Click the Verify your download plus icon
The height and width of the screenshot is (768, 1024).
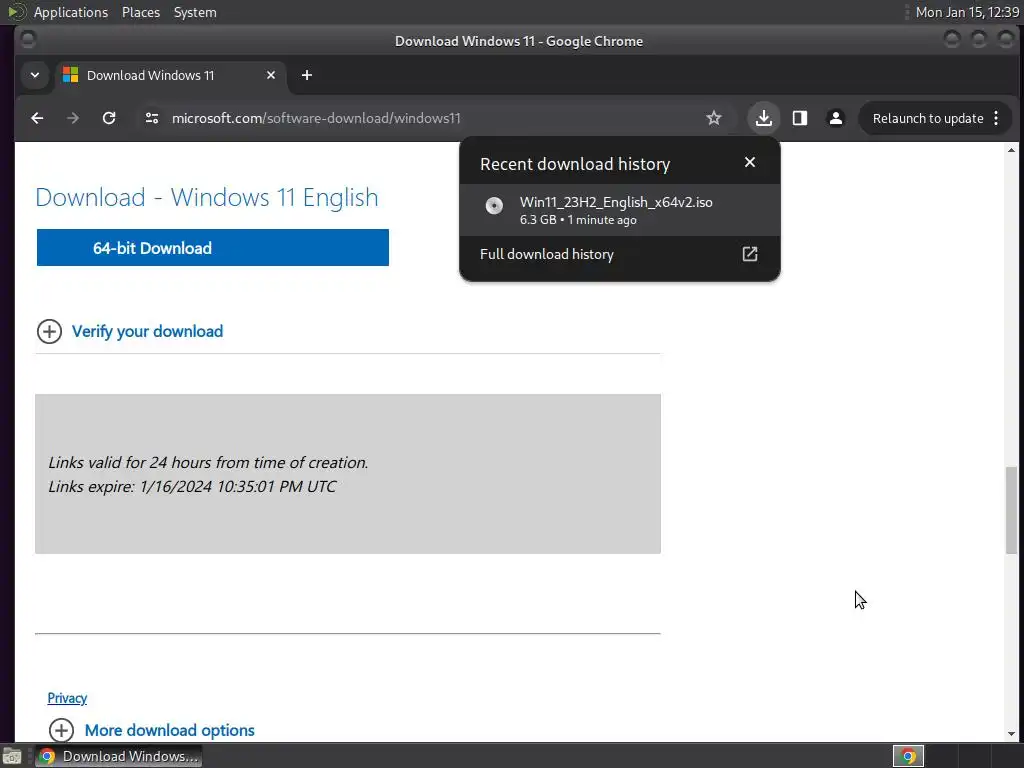[x=49, y=331]
